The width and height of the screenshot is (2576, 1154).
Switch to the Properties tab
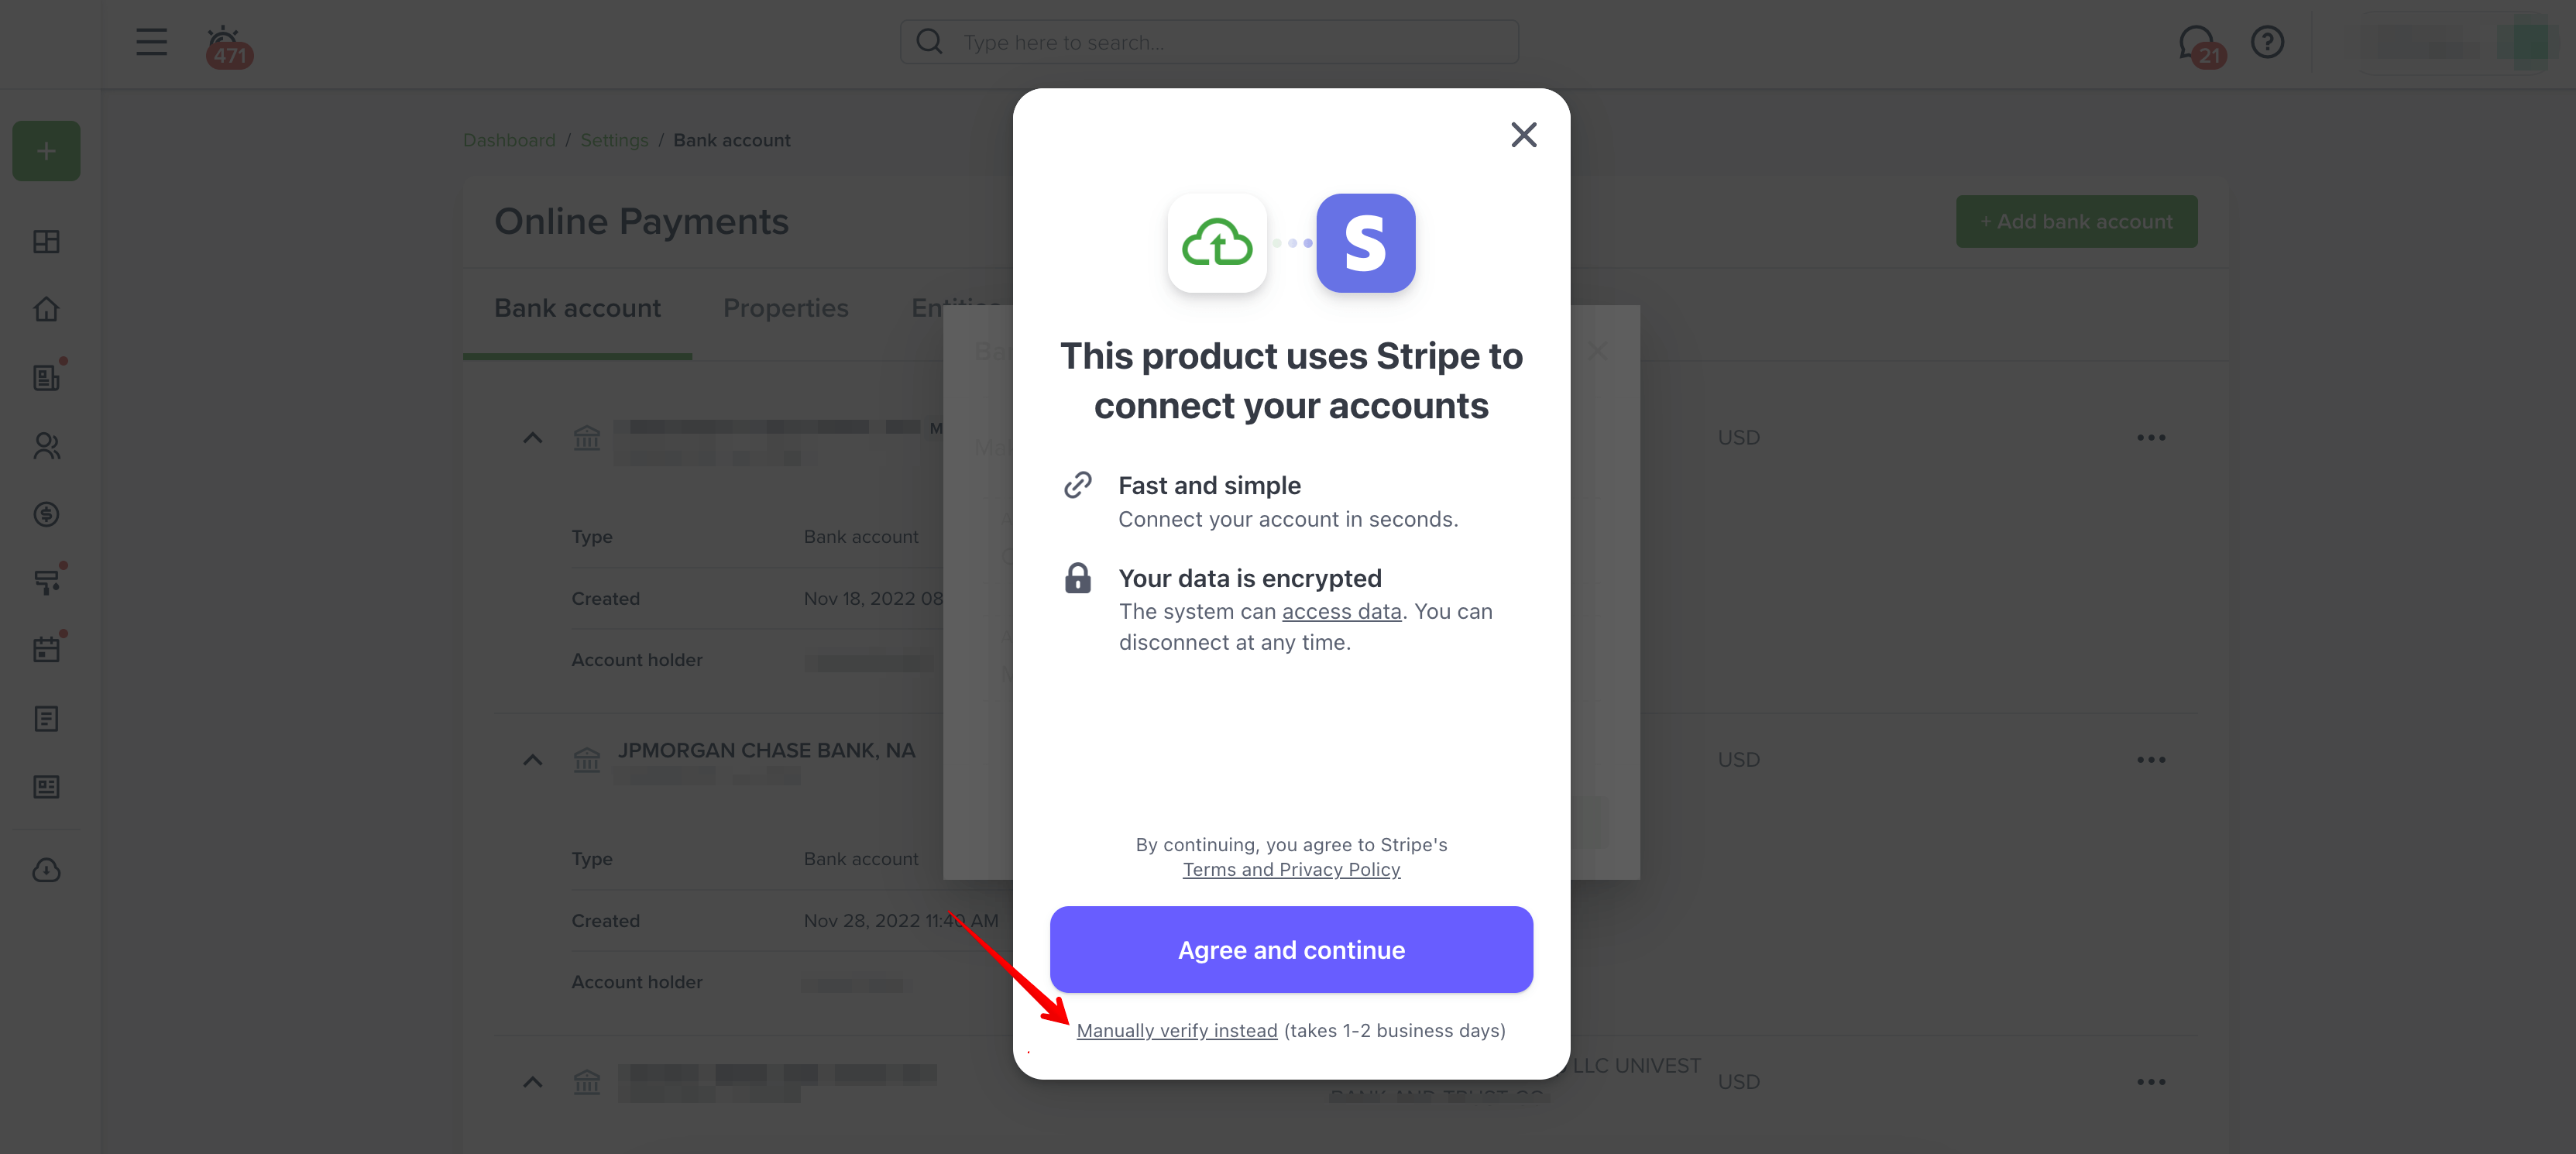pyautogui.click(x=786, y=308)
